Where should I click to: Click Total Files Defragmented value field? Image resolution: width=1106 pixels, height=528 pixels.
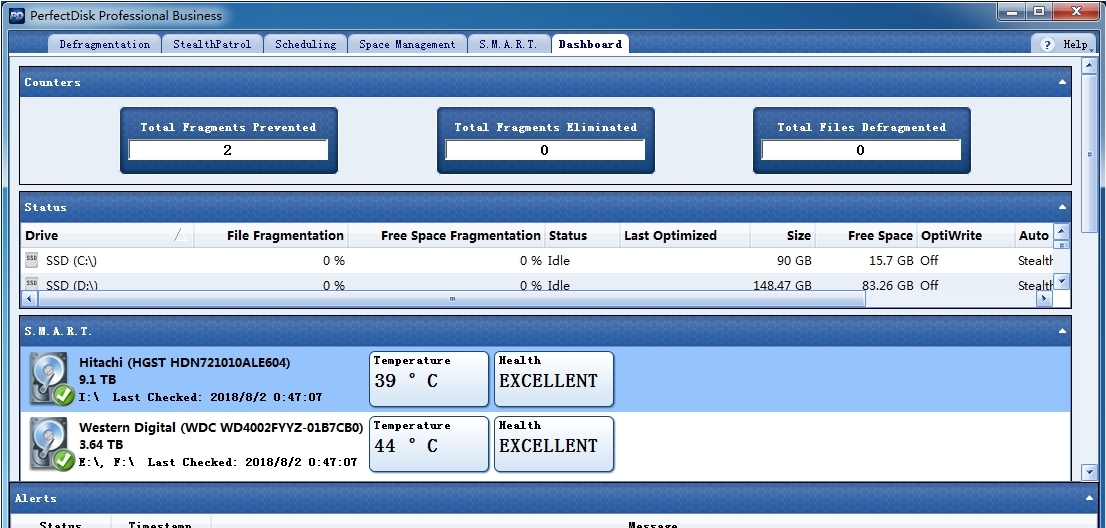click(861, 149)
